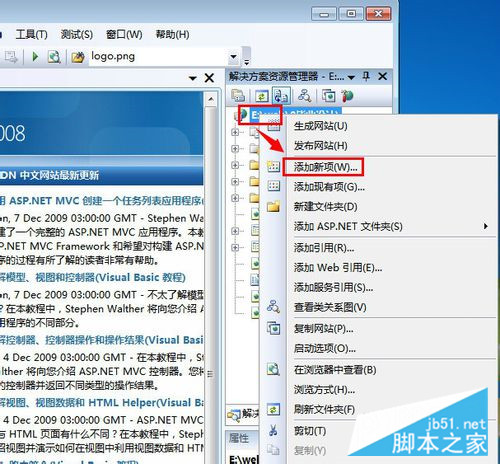Open the logo.png combo box dropdown arrow

pyautogui.click(x=234, y=56)
